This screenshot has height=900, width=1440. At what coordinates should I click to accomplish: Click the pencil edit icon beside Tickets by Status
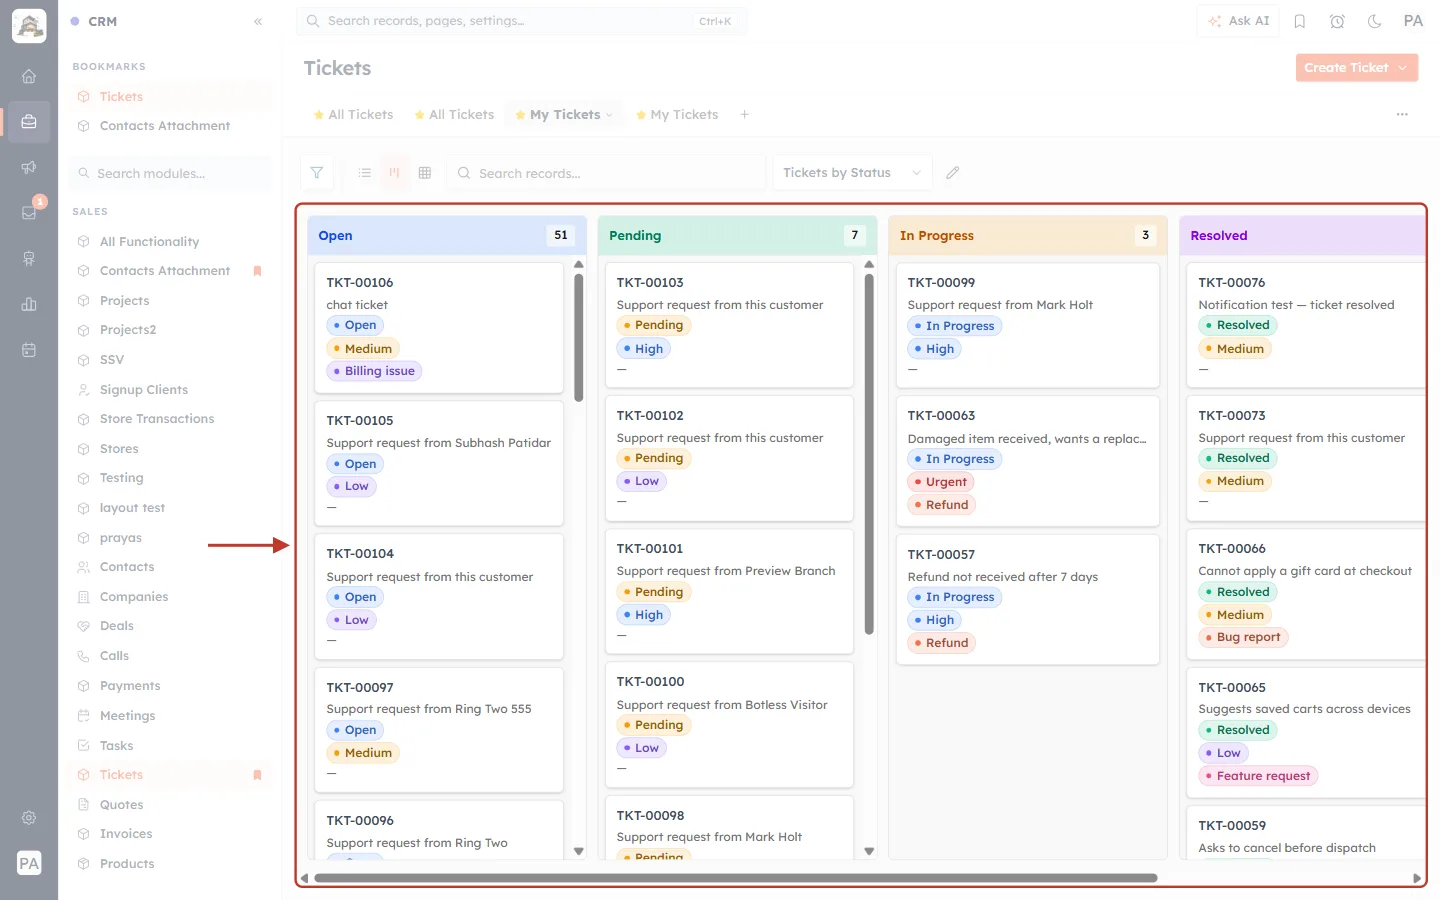pos(953,173)
